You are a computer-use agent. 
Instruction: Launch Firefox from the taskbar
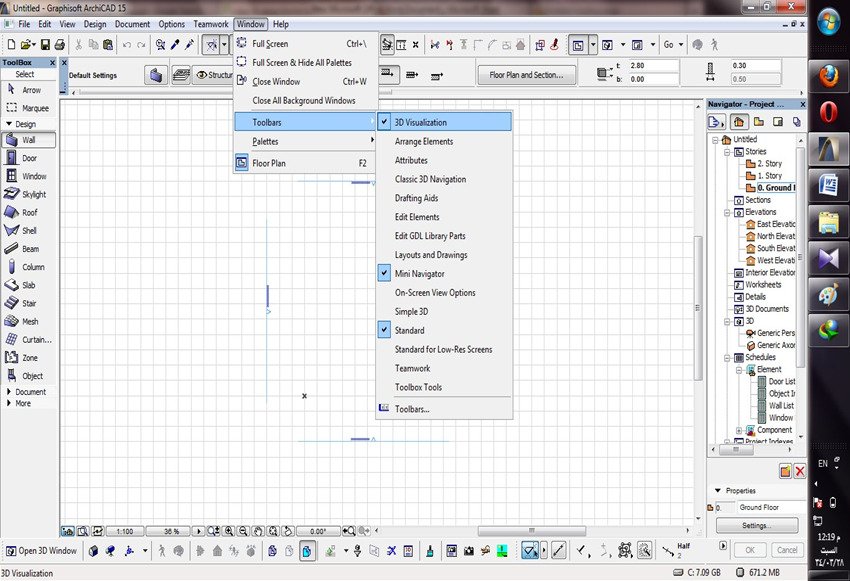click(827, 76)
